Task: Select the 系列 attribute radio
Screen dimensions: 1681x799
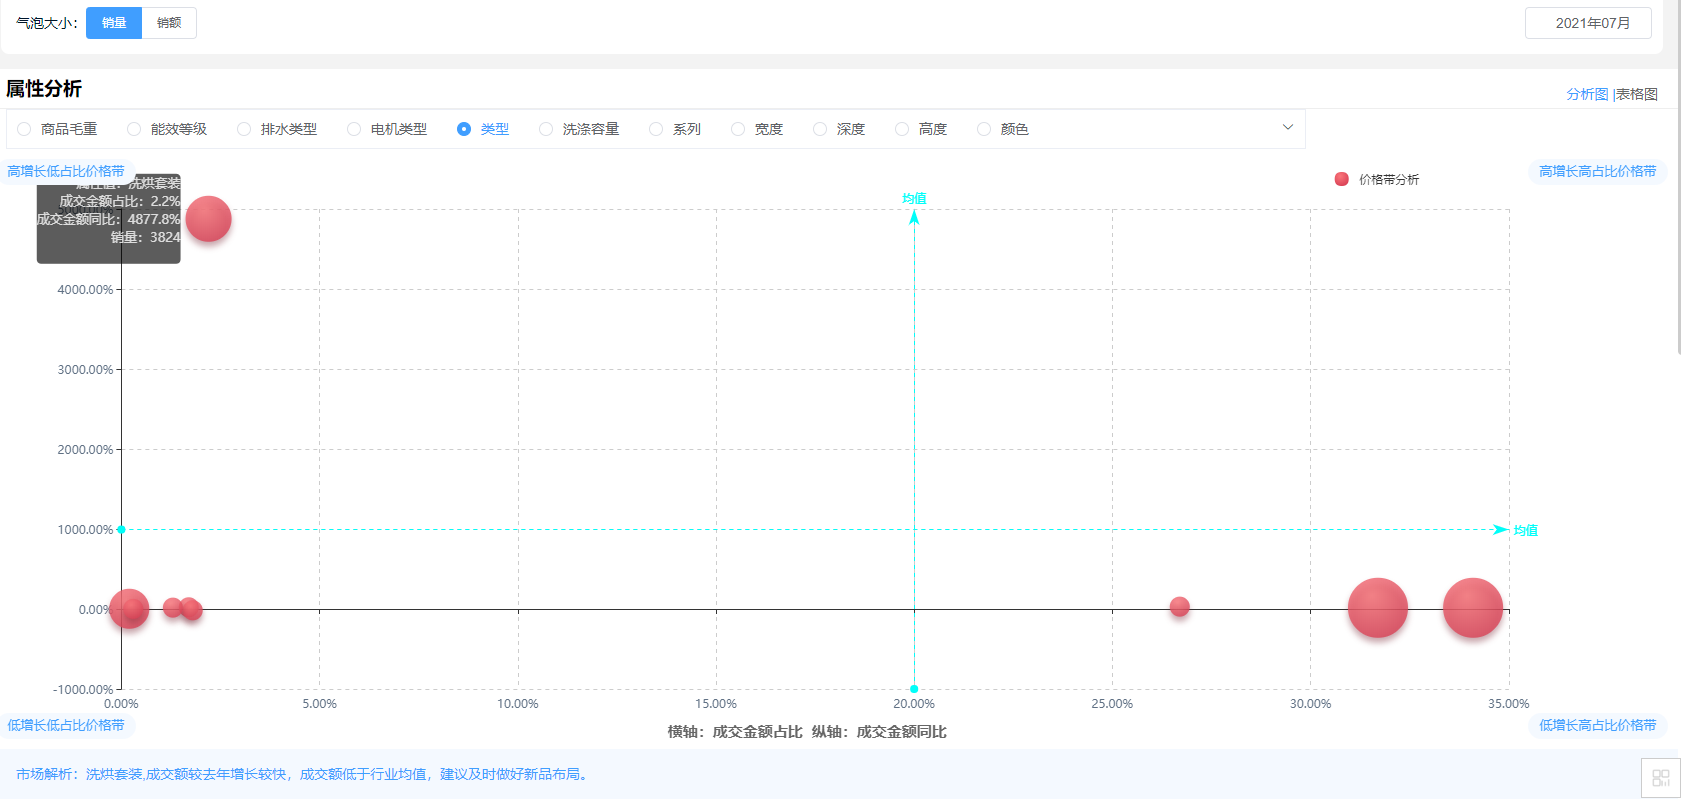Action: (656, 129)
